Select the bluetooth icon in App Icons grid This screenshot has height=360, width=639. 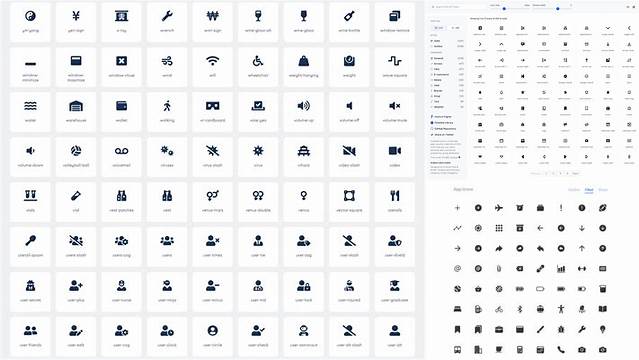coord(519,309)
